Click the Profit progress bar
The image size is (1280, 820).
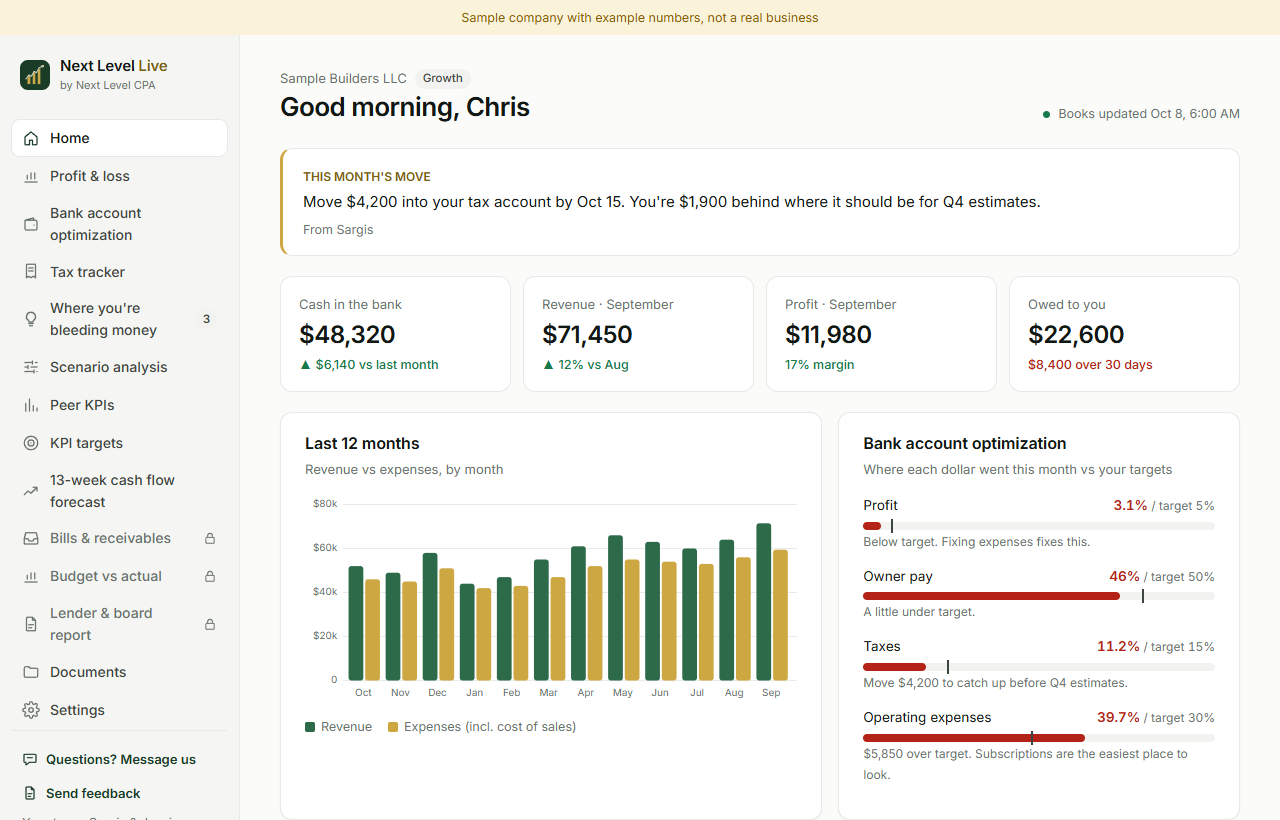pyautogui.click(x=1039, y=526)
